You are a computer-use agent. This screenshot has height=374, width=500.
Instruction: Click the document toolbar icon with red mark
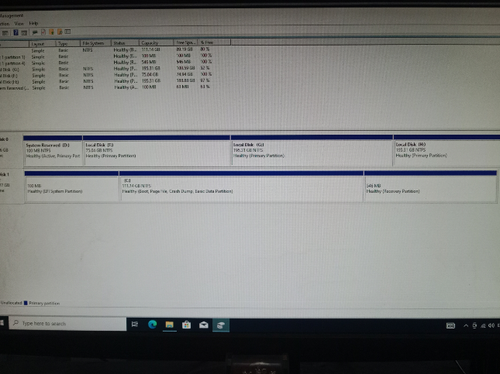pyautogui.click(x=43, y=32)
